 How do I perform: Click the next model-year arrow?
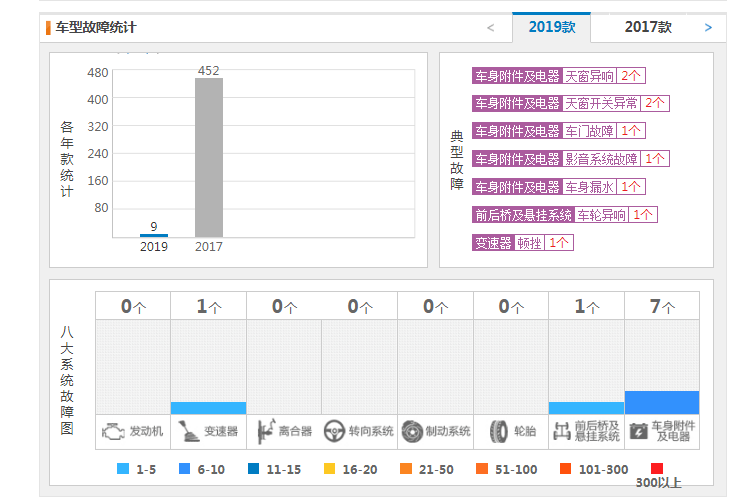[x=708, y=28]
